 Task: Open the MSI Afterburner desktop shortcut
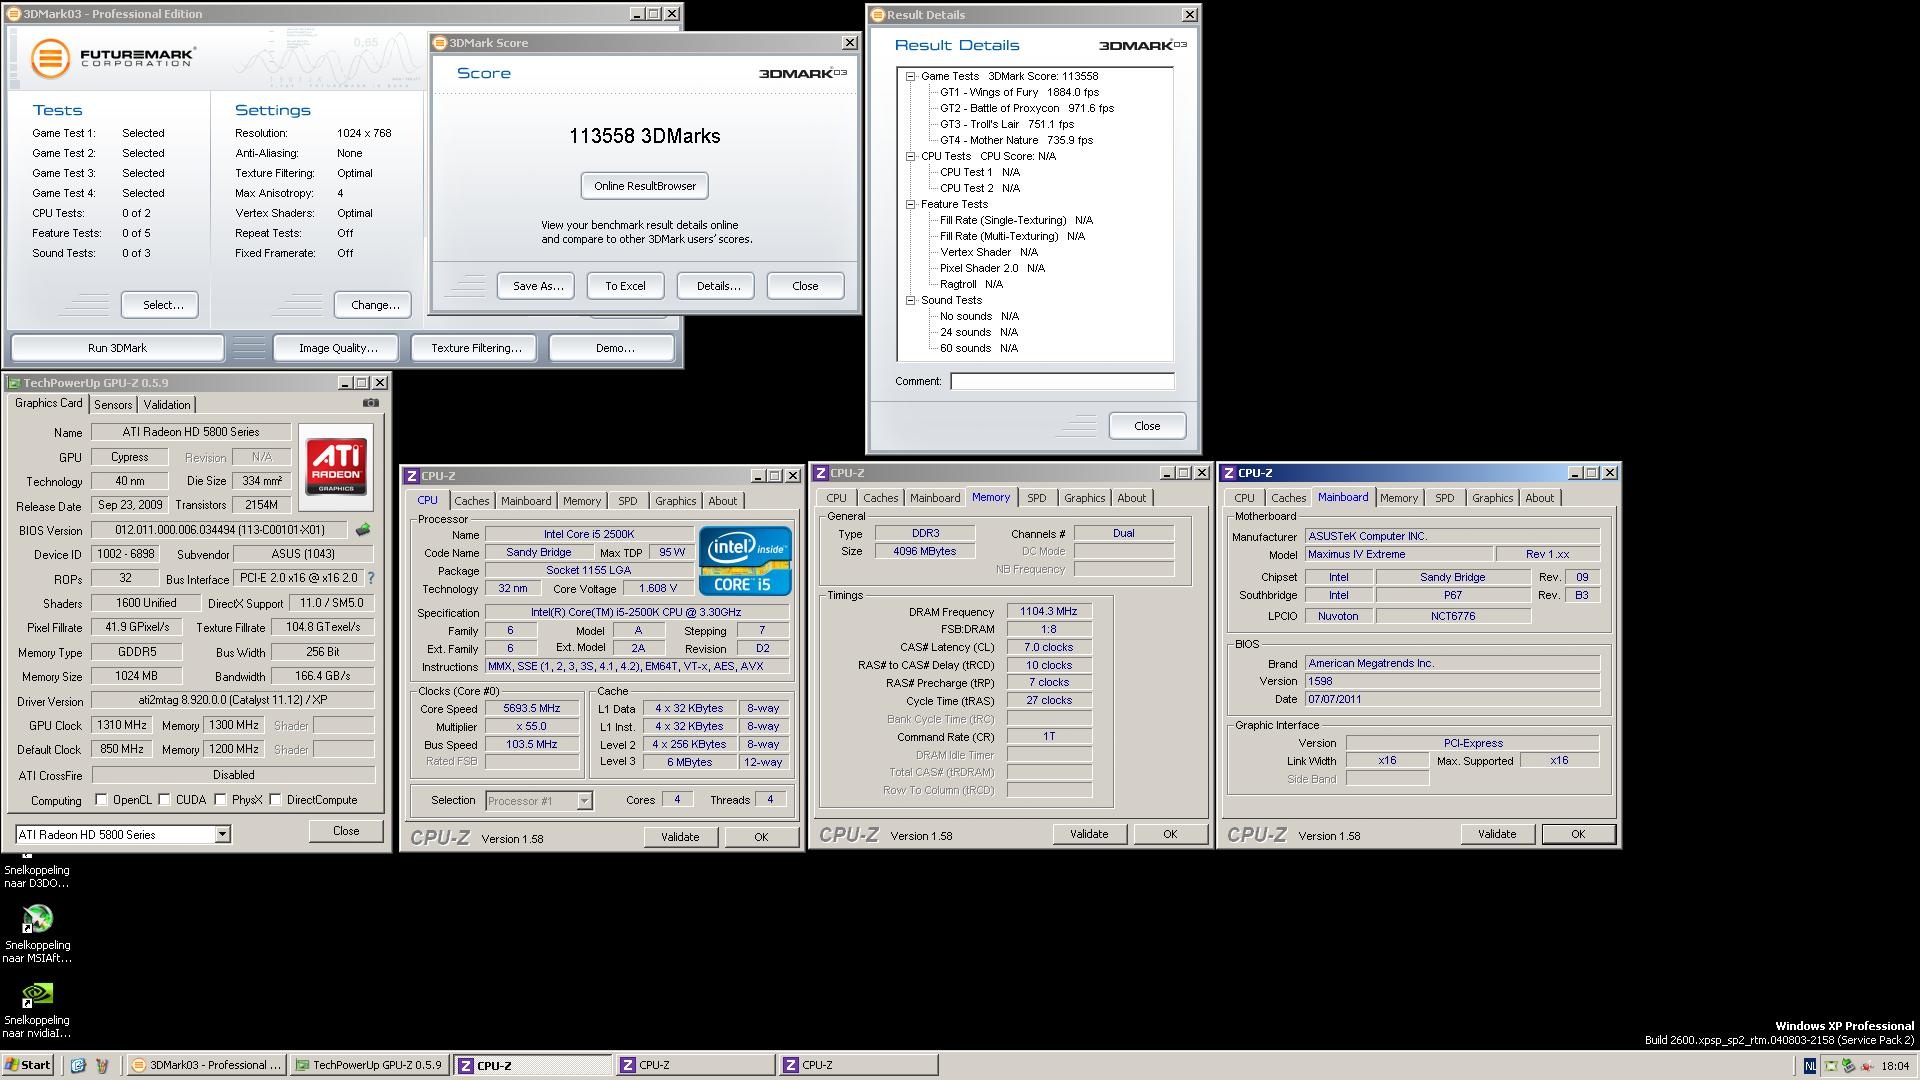pyautogui.click(x=37, y=919)
